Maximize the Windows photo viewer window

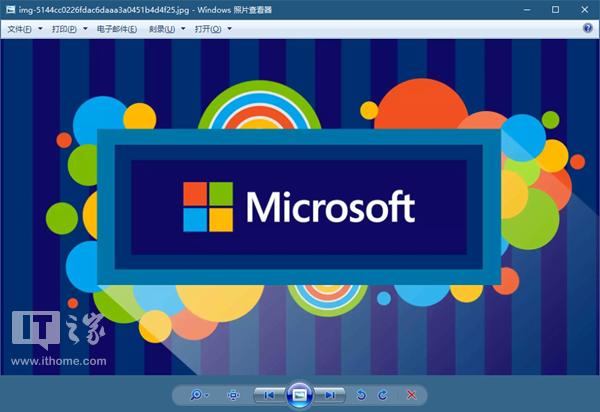point(556,10)
